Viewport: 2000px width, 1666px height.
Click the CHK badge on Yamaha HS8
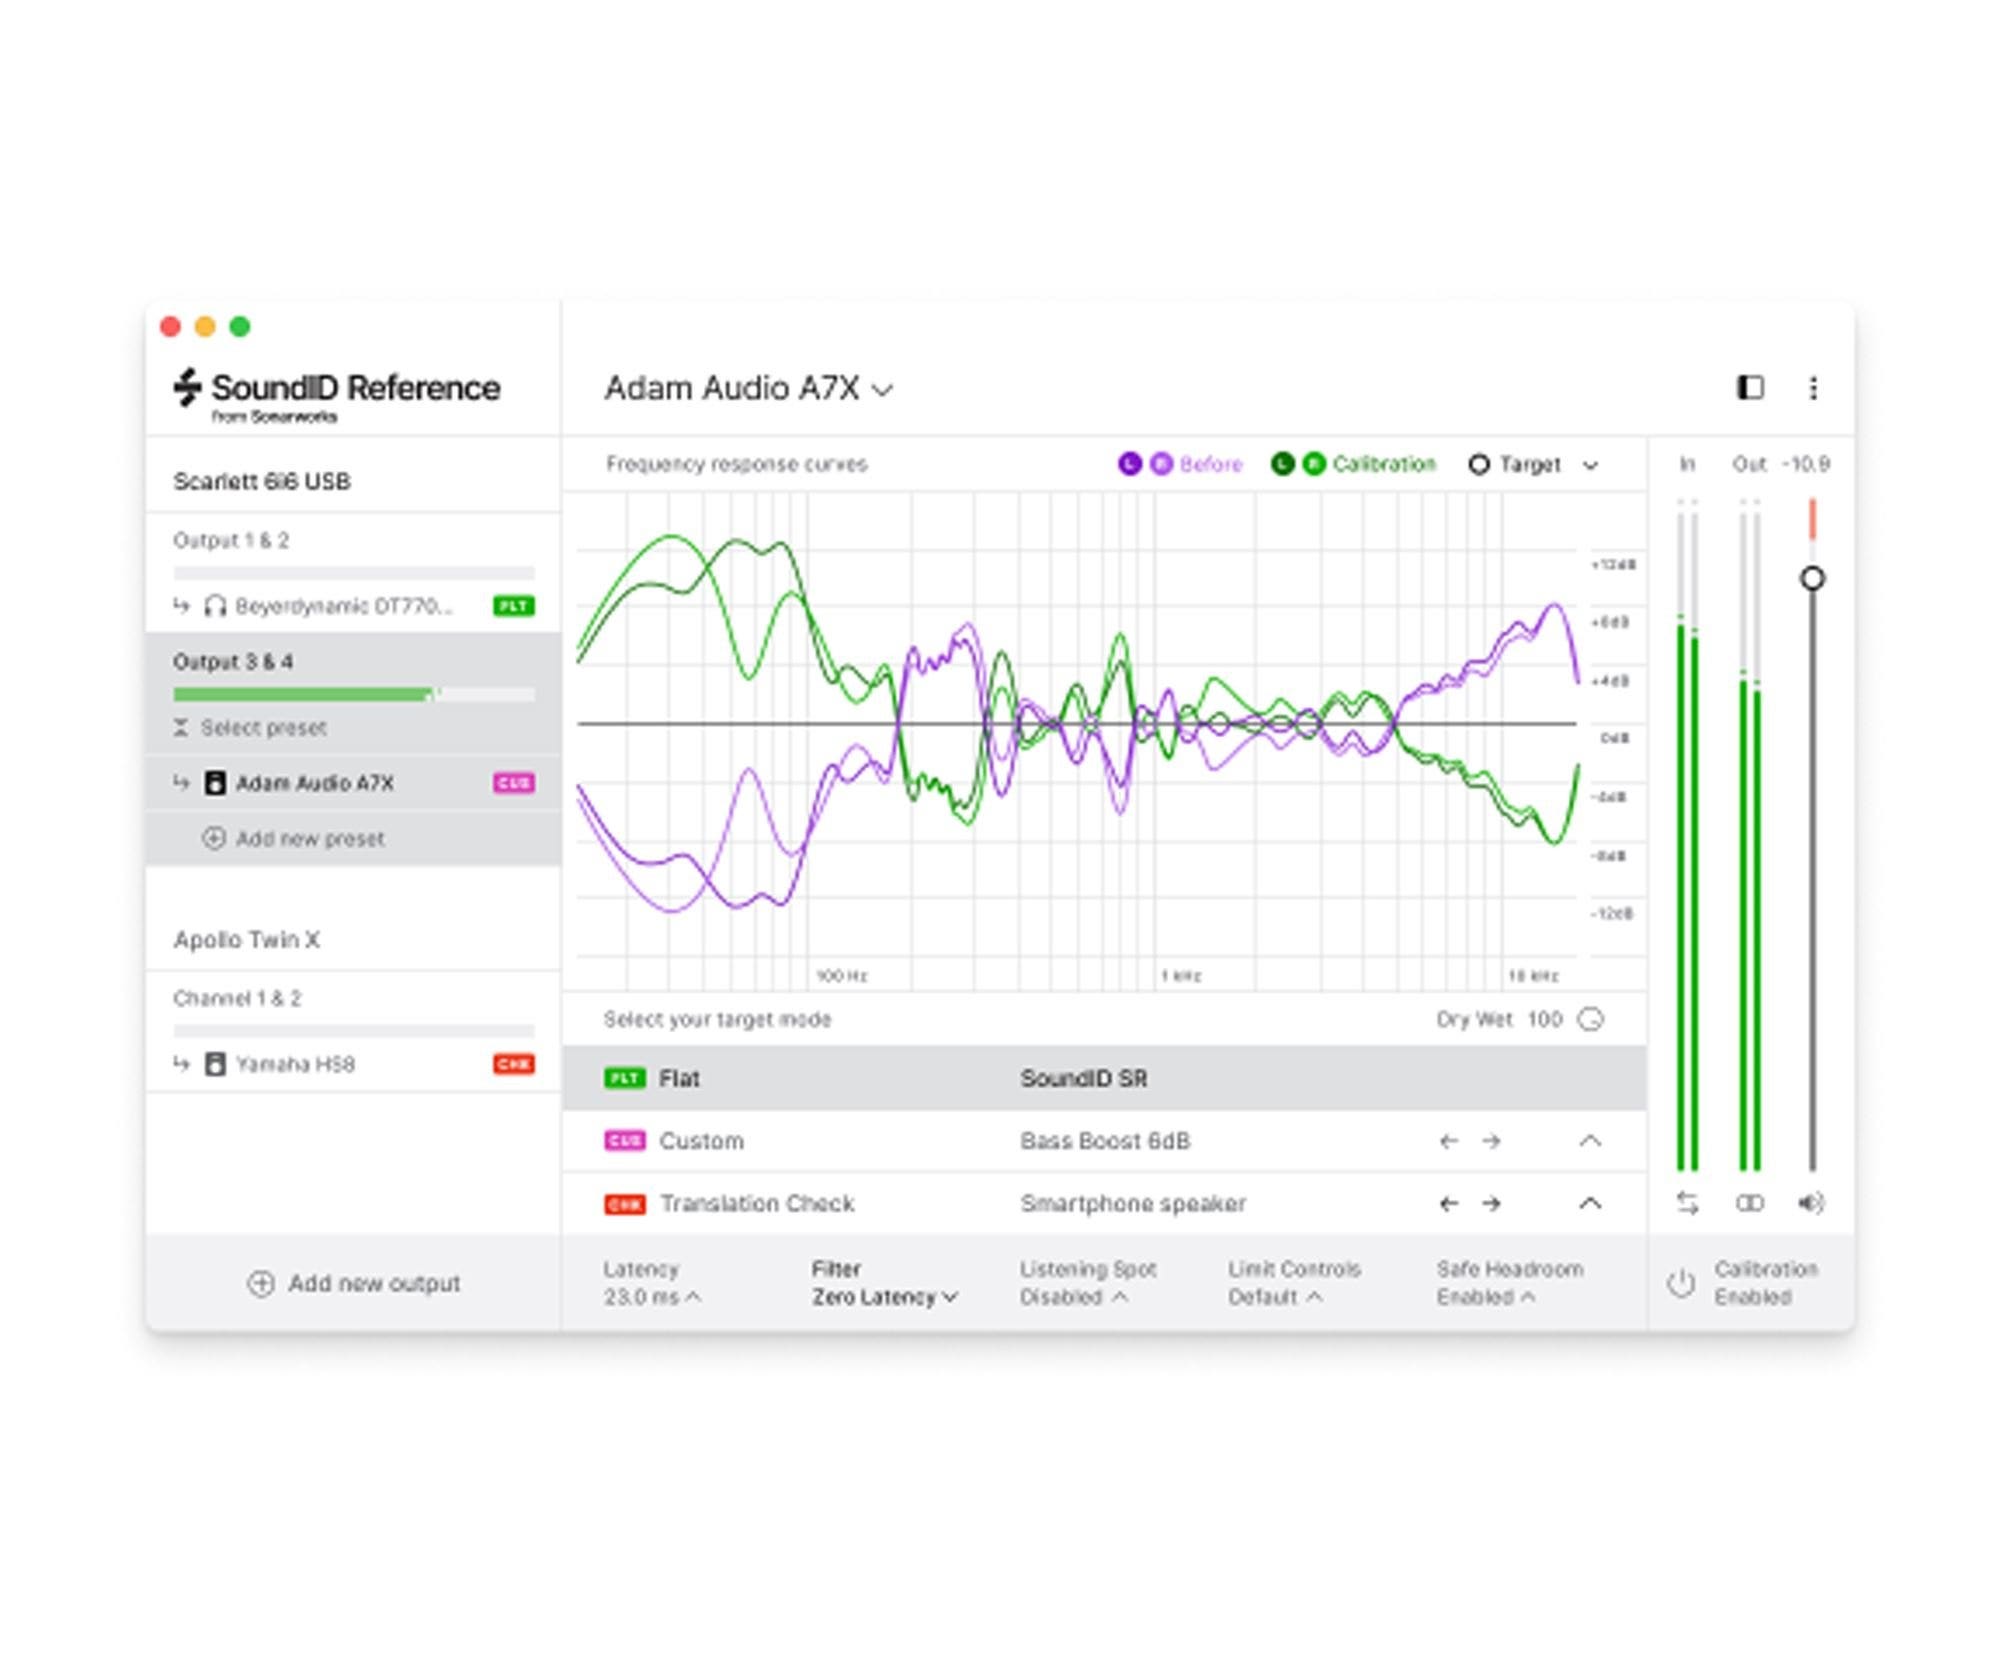[514, 1063]
